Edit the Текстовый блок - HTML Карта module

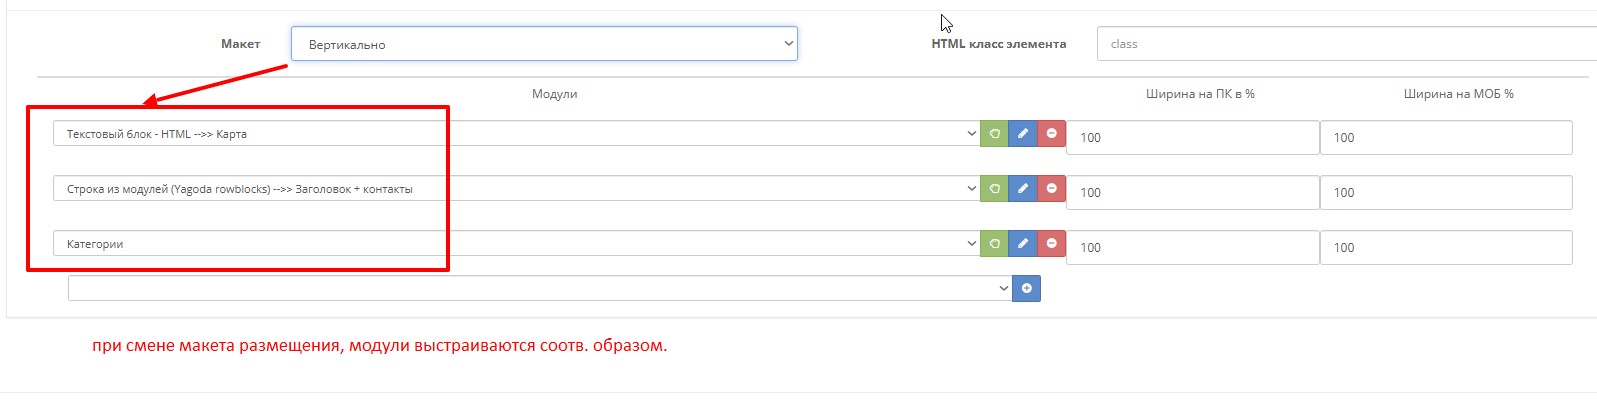(1023, 133)
